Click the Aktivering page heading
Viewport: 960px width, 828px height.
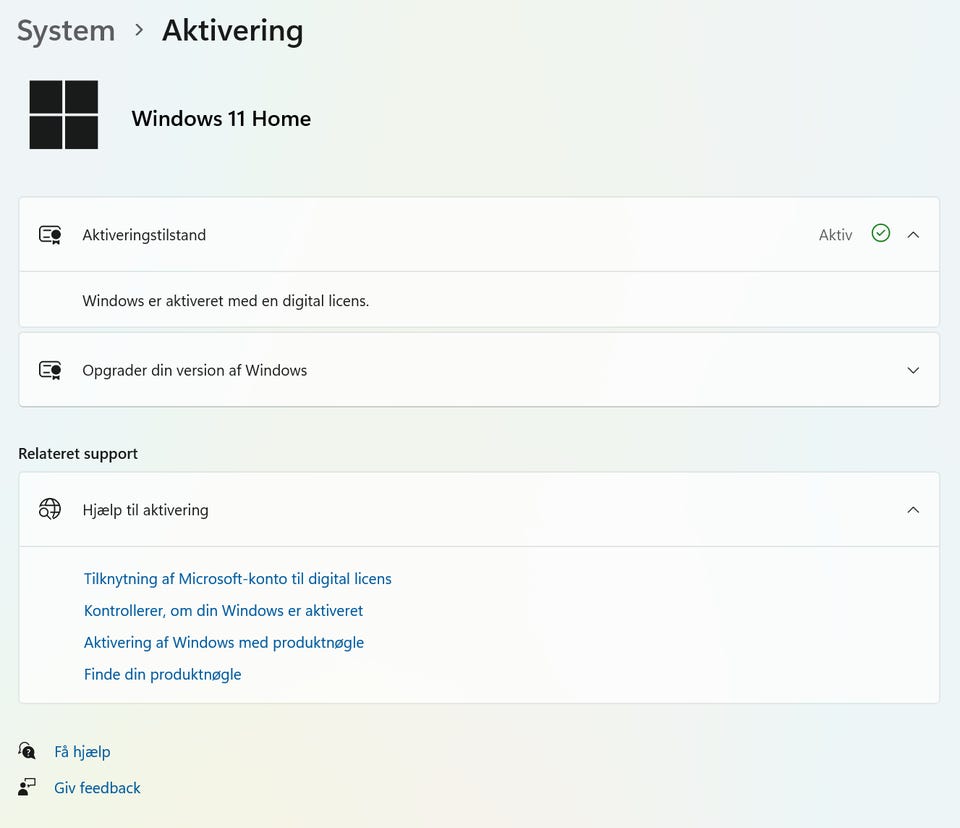pyautogui.click(x=233, y=31)
